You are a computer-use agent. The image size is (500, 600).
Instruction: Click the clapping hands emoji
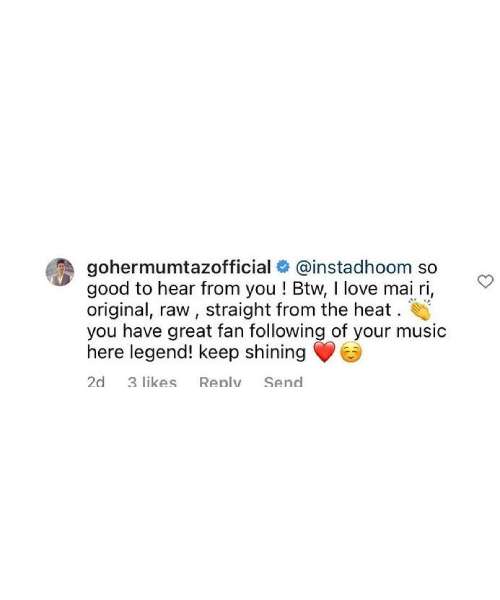click(420, 309)
